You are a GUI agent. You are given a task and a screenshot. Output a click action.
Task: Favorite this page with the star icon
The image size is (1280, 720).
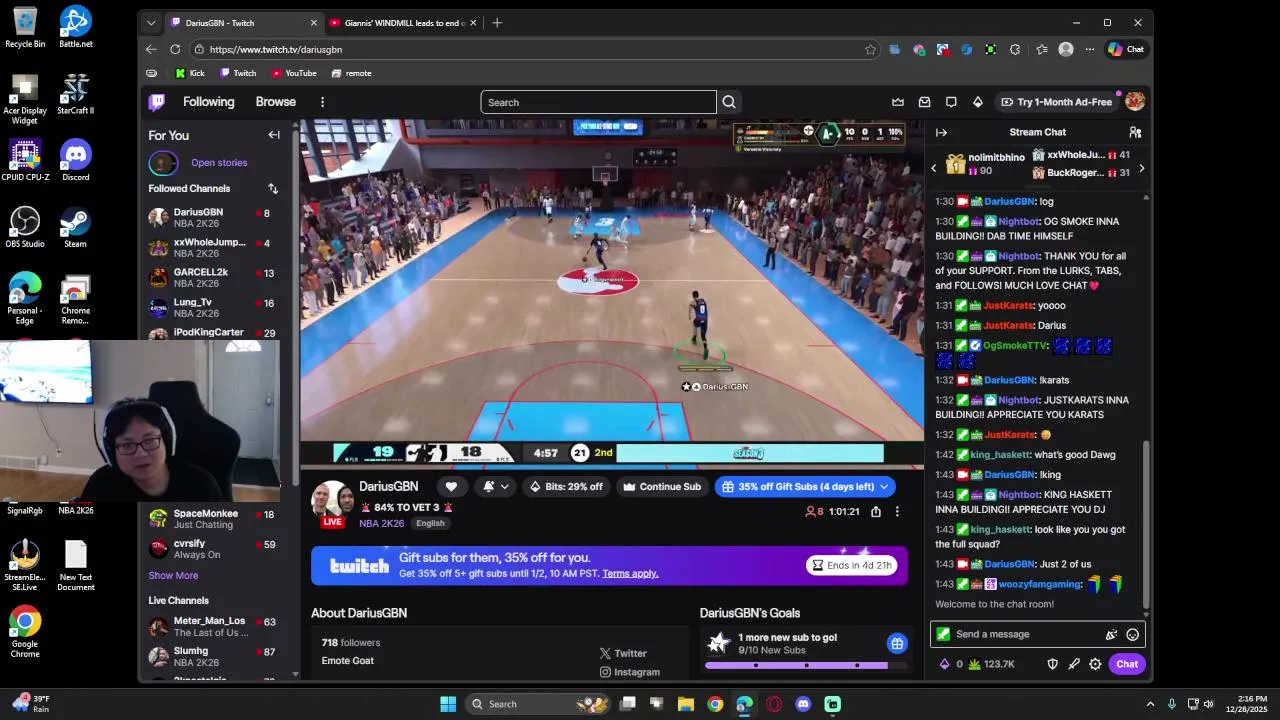870,49
